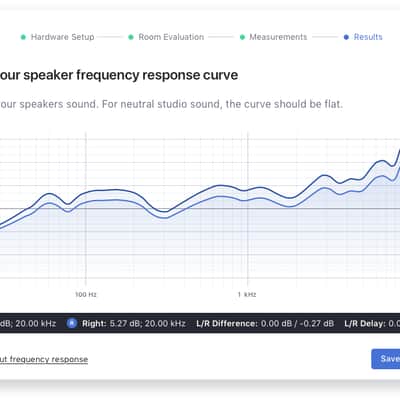The width and height of the screenshot is (400, 400).
Task: Click the L/R Difference reading
Action: (x=265, y=323)
